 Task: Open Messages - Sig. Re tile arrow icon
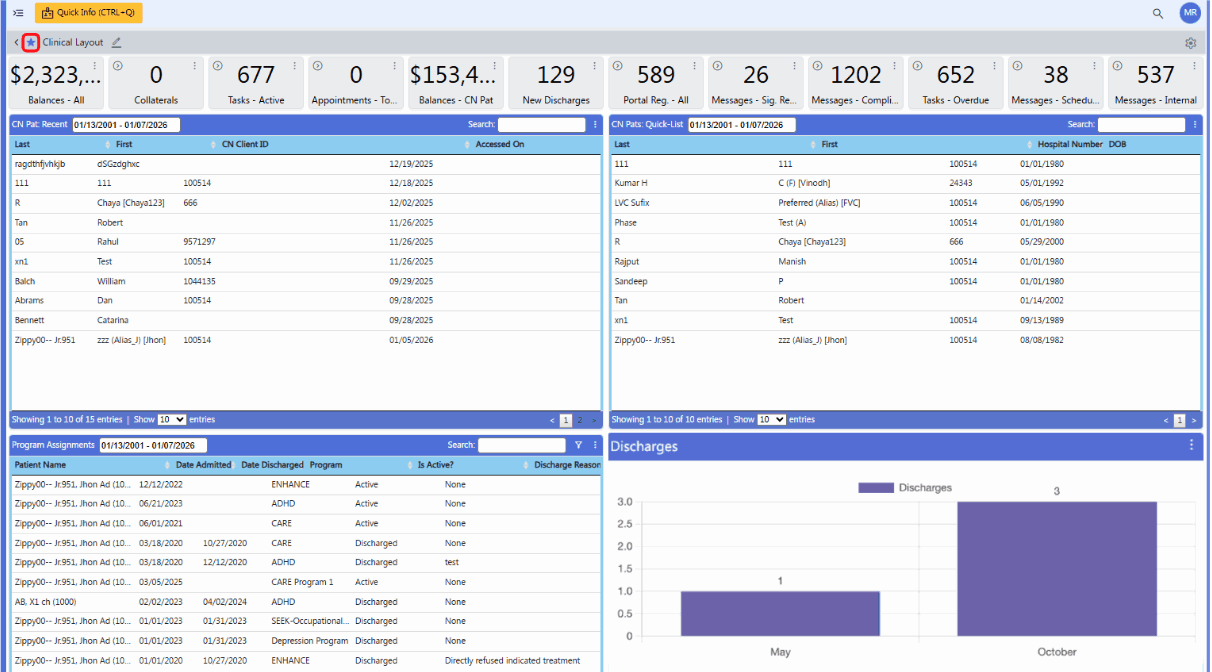[717, 66]
